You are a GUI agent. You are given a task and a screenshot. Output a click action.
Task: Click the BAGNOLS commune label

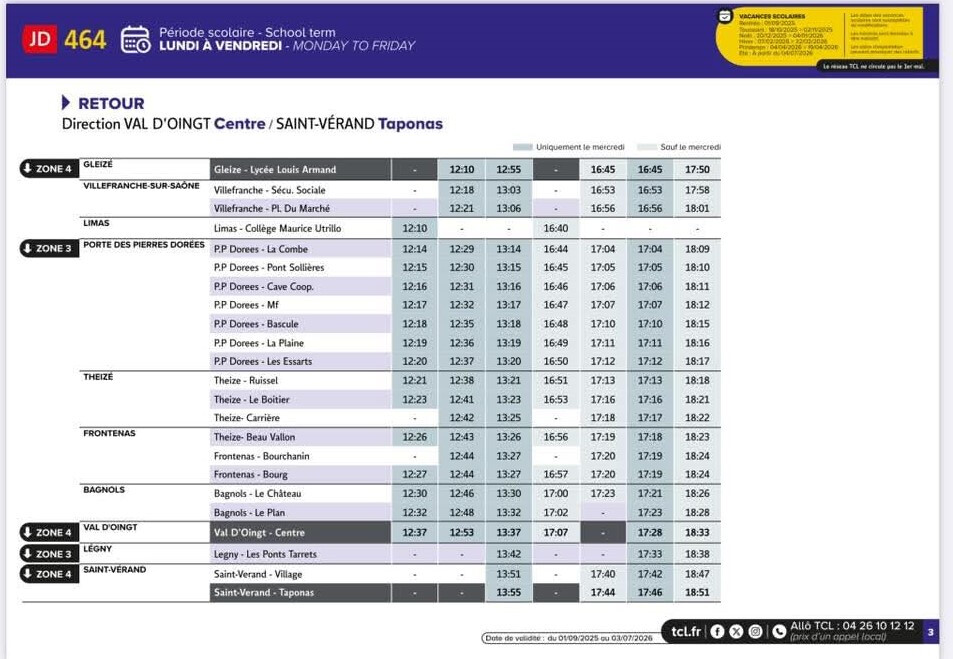point(104,489)
